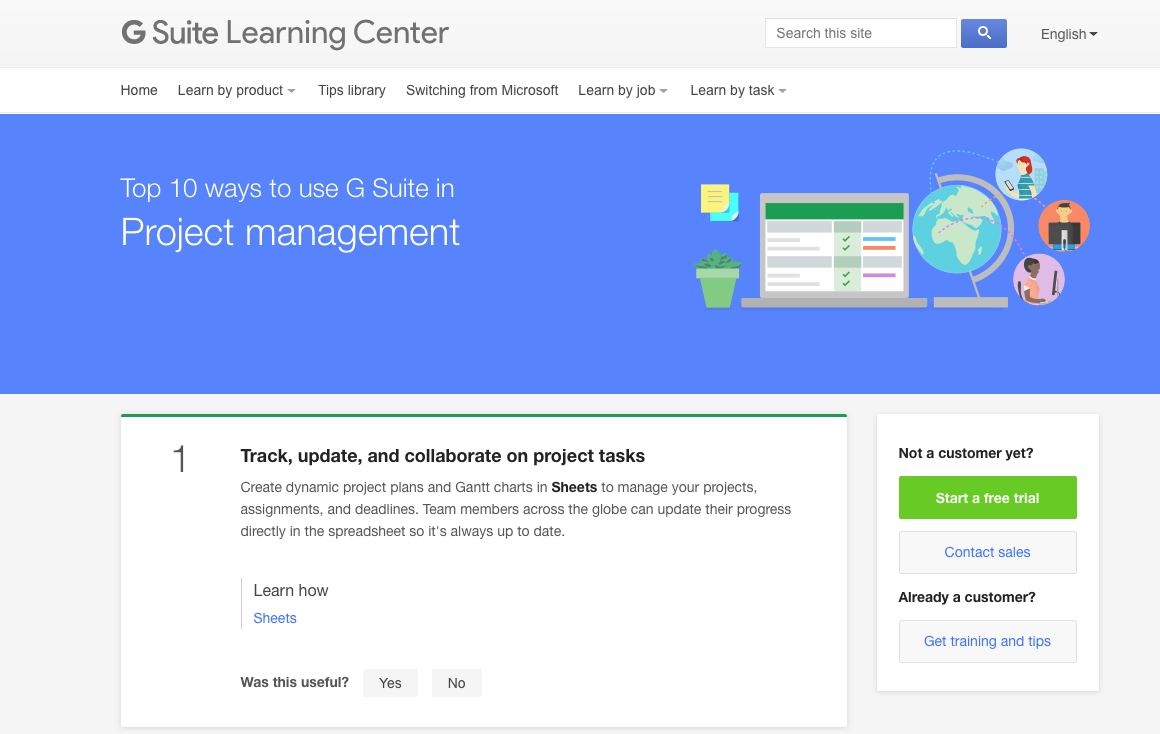
Task: Click the orange man-at-computer avatar circle
Action: click(x=1064, y=226)
